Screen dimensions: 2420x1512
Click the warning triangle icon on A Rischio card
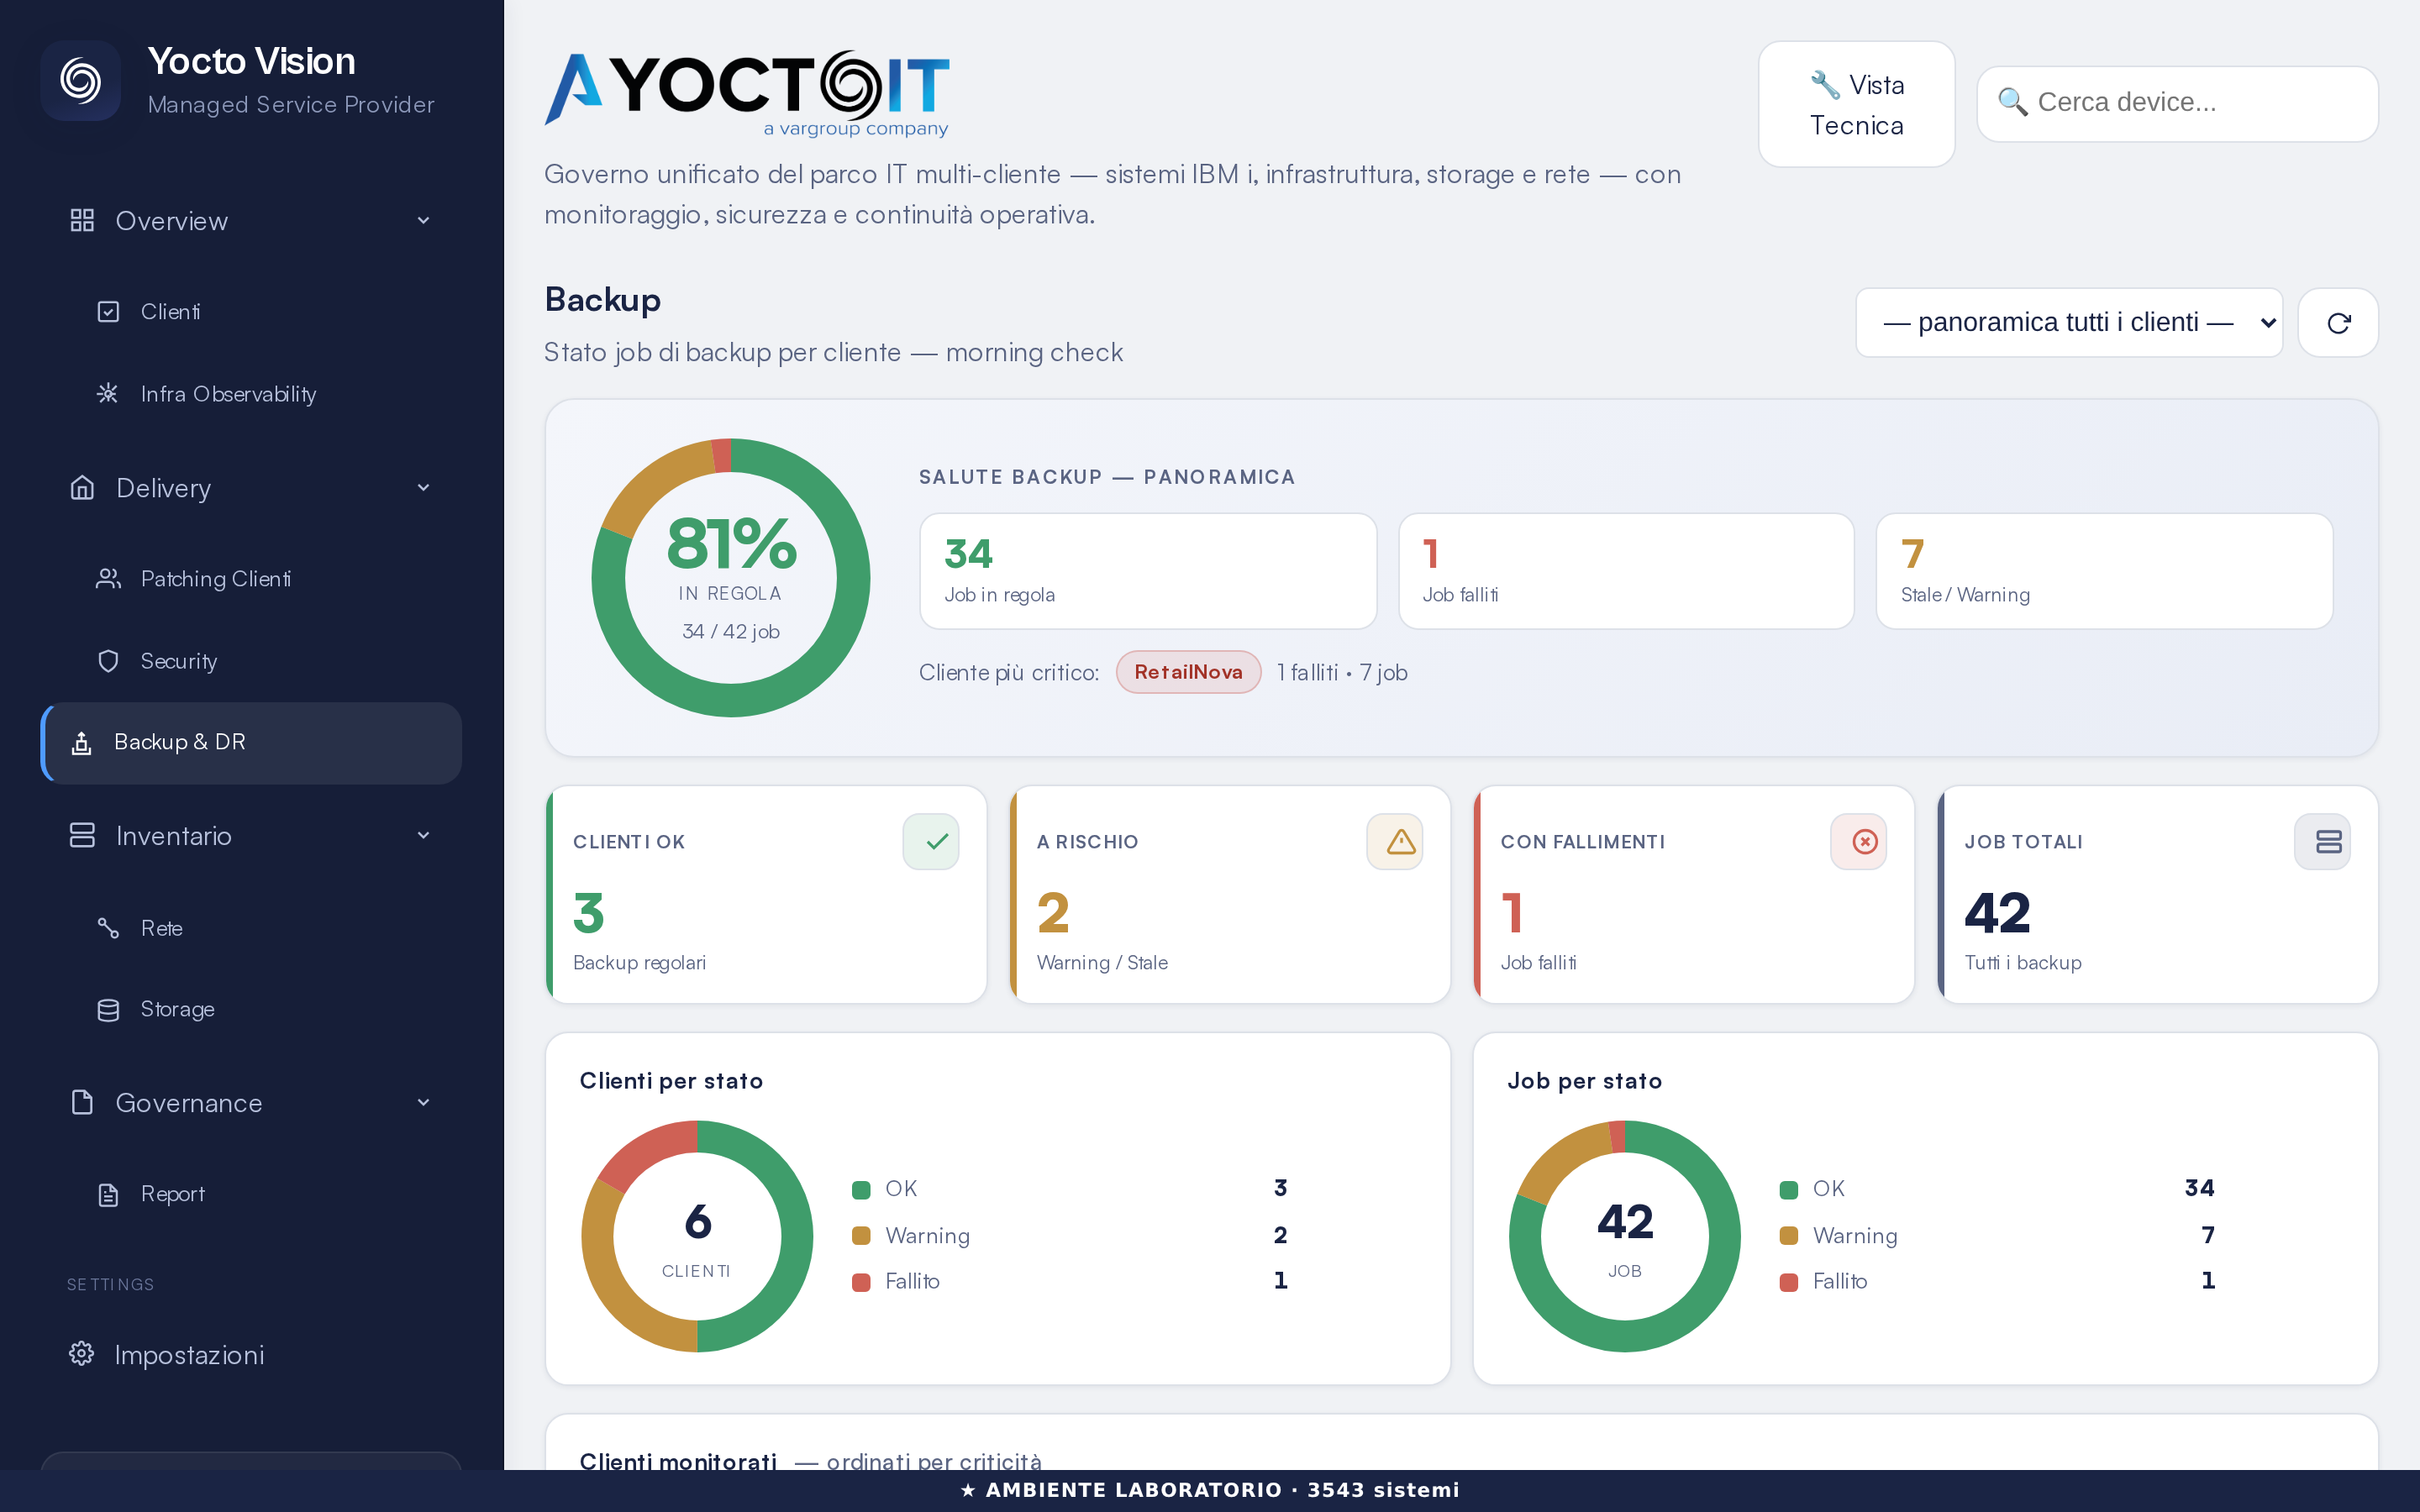point(1395,842)
